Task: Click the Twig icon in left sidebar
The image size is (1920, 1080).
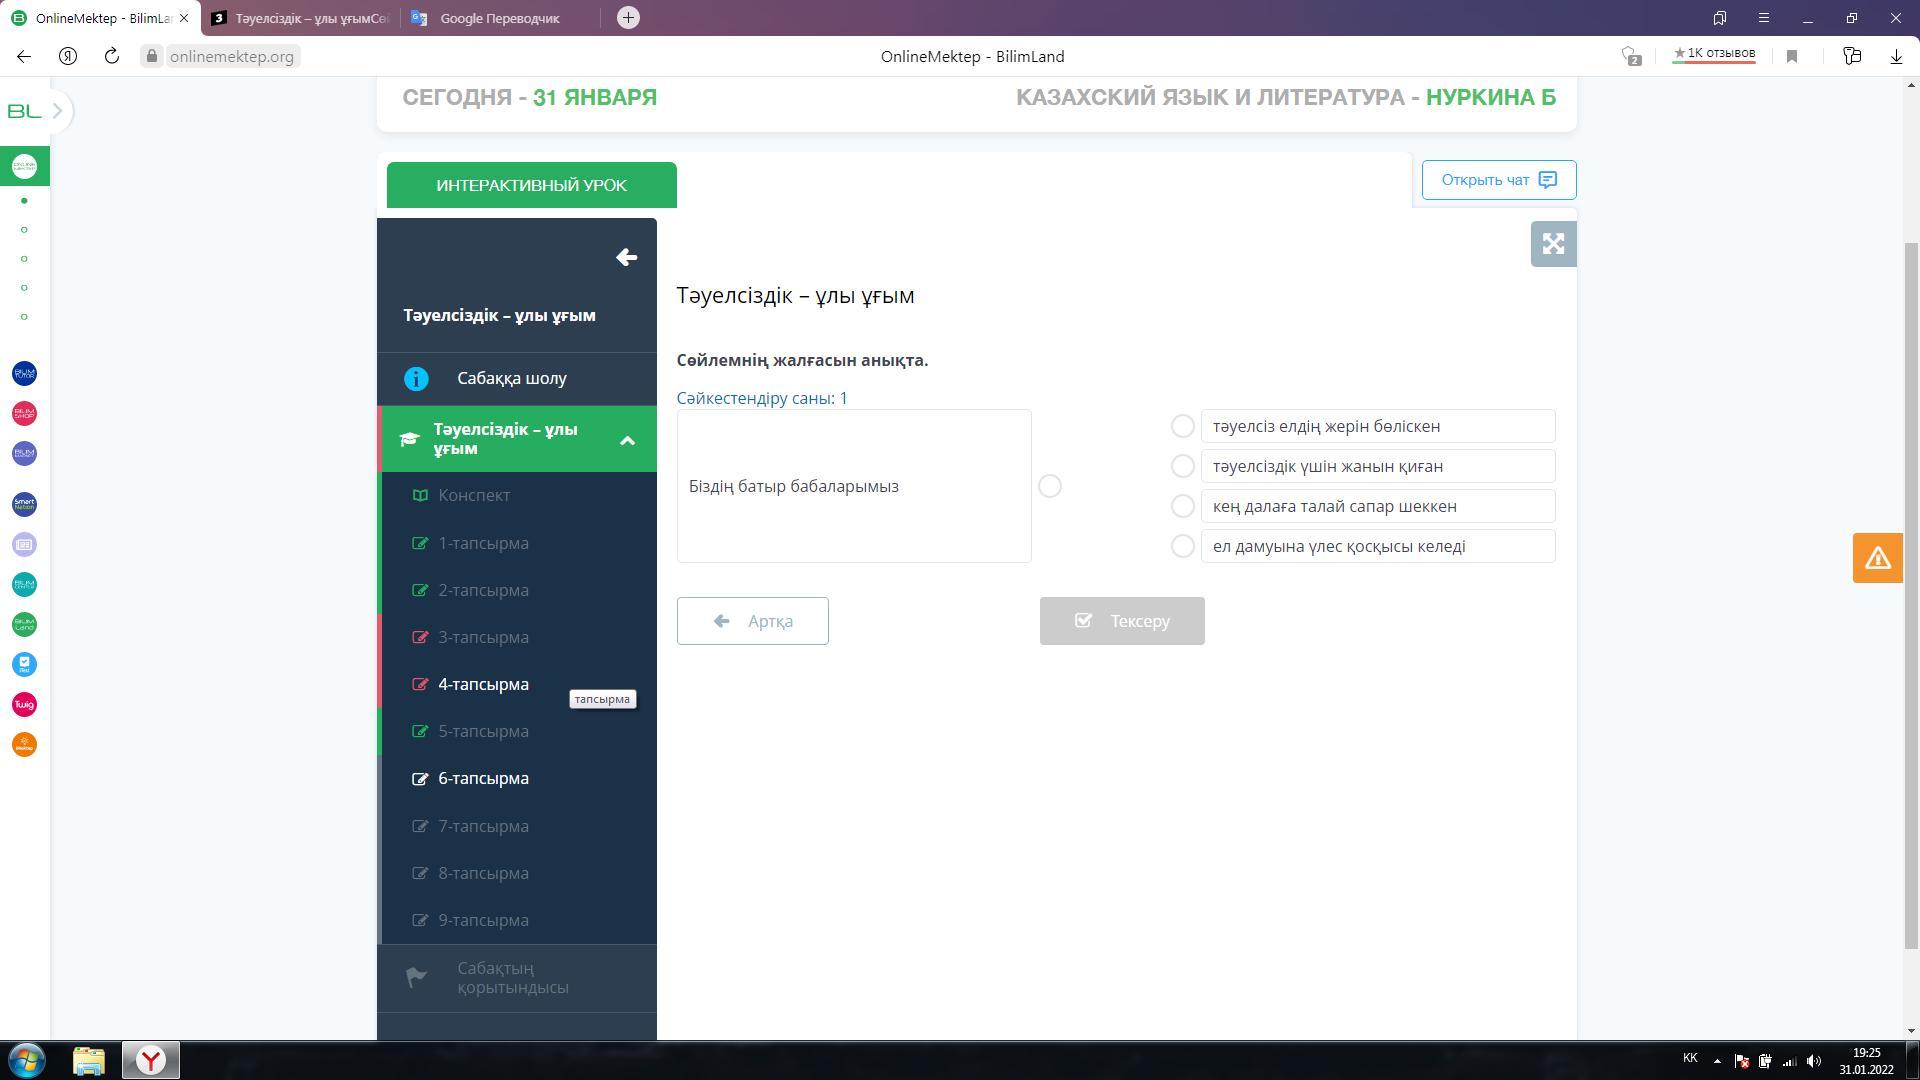Action: [x=24, y=705]
